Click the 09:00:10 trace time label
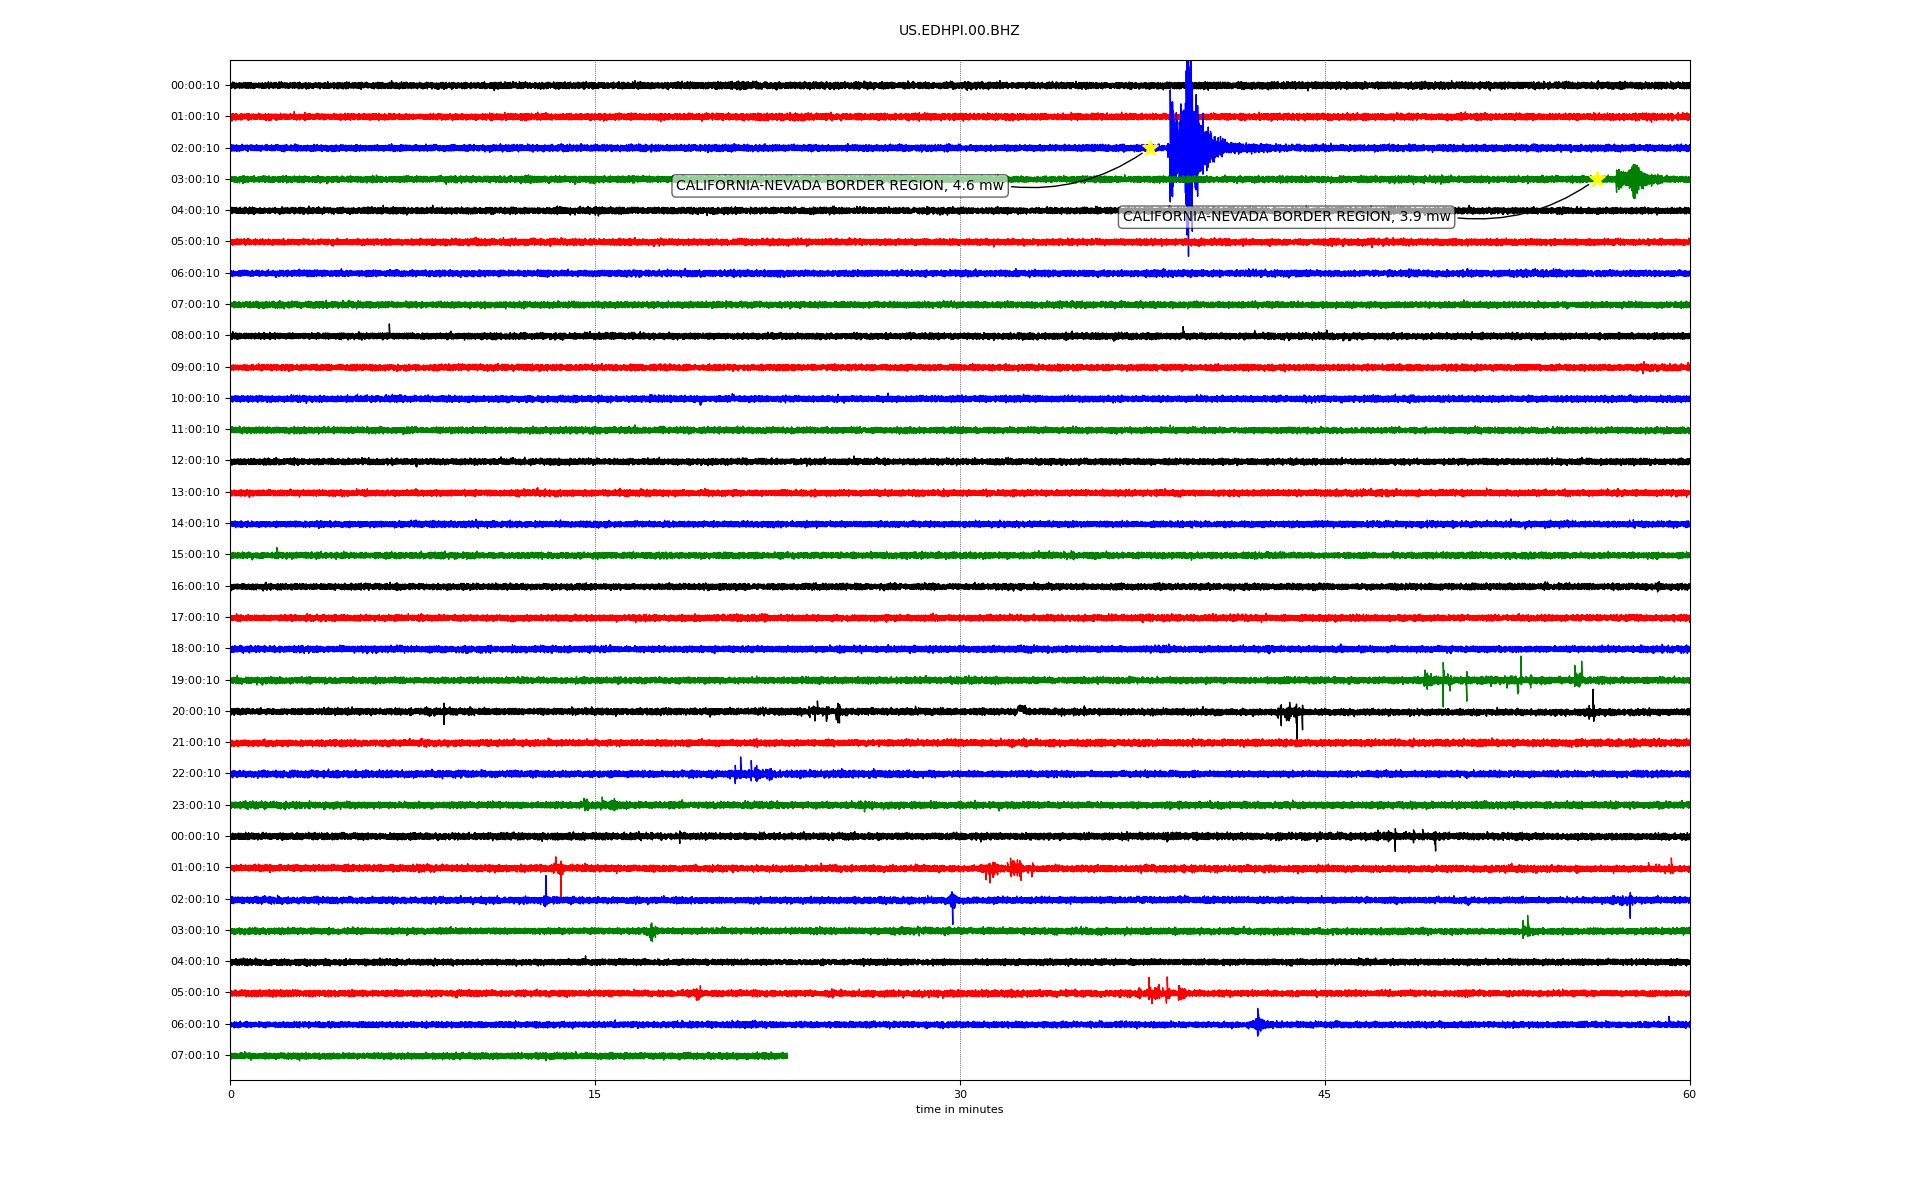Screen dimensions: 1920x1200 195,367
